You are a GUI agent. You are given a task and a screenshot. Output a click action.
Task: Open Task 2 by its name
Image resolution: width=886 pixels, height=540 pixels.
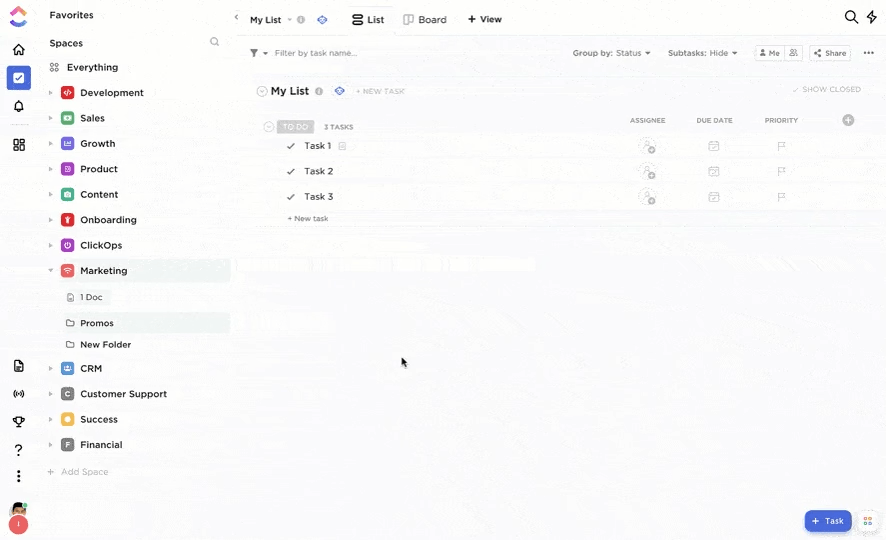319,171
